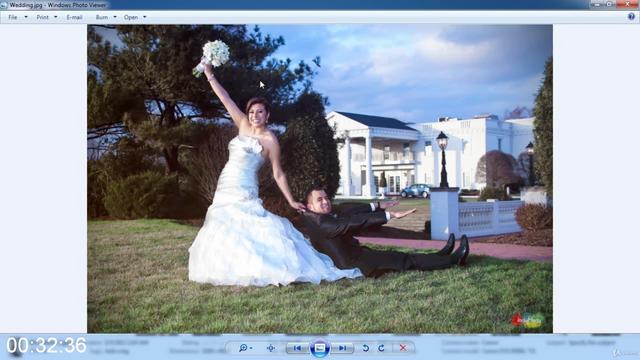This screenshot has height=360, width=640.
Task: Advance to the next photo
Action: [342, 348]
